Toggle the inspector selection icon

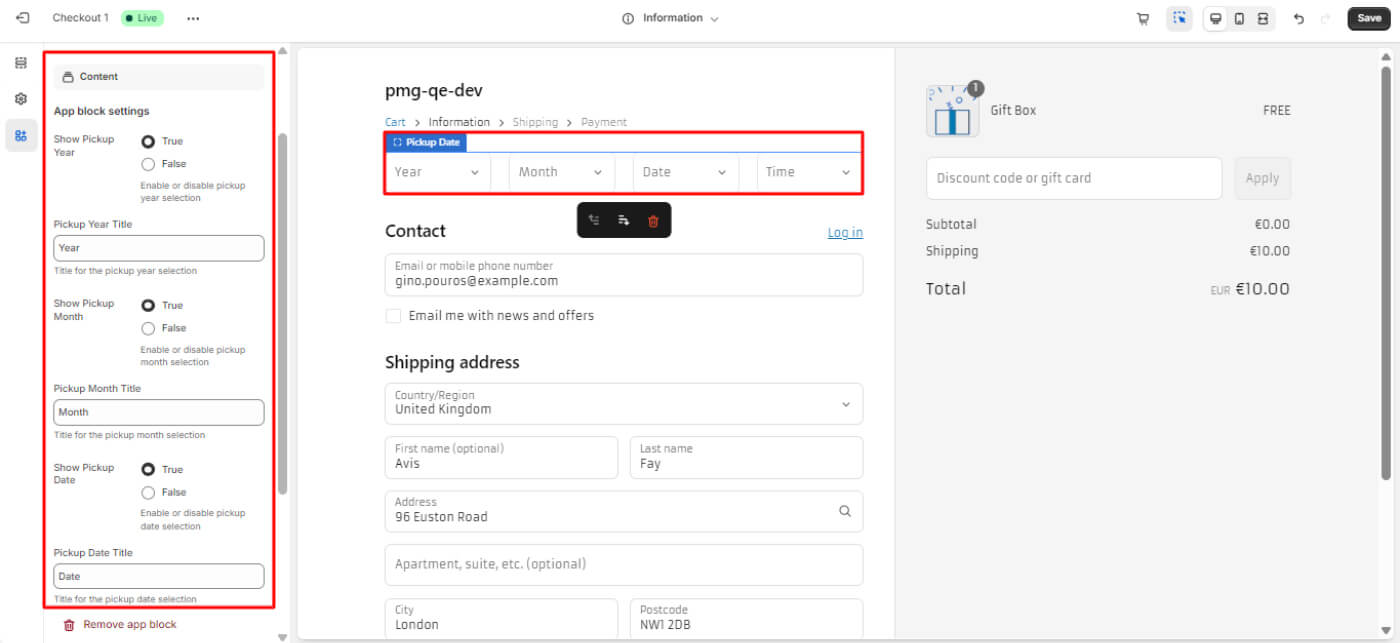pos(1179,18)
